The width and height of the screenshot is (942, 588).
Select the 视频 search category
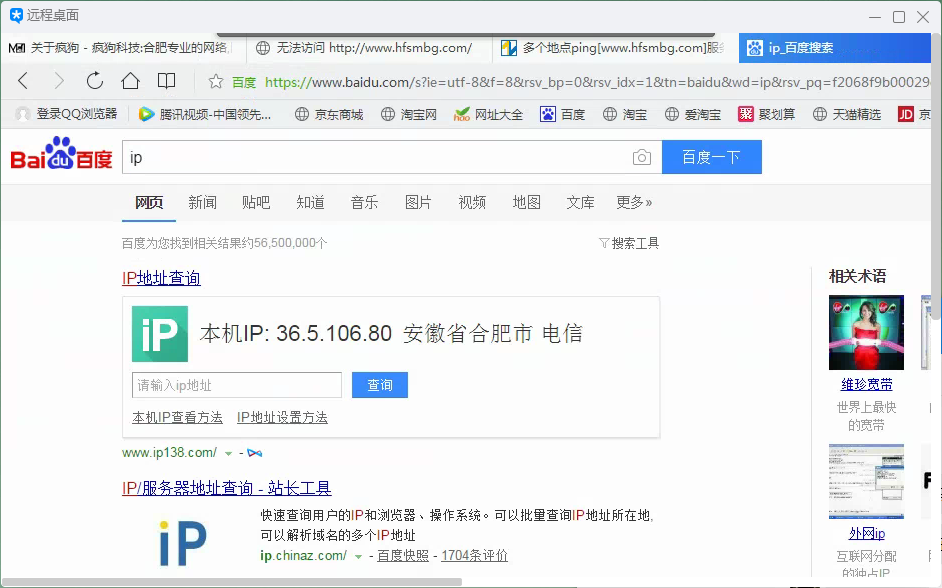coord(472,202)
